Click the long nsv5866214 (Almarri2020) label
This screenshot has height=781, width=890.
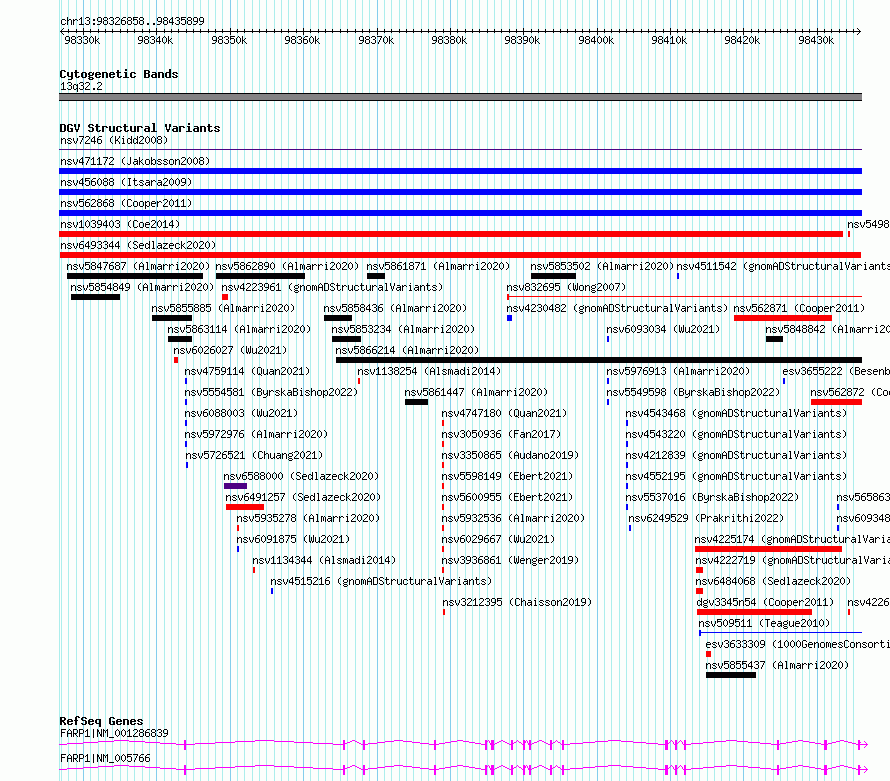(407, 350)
